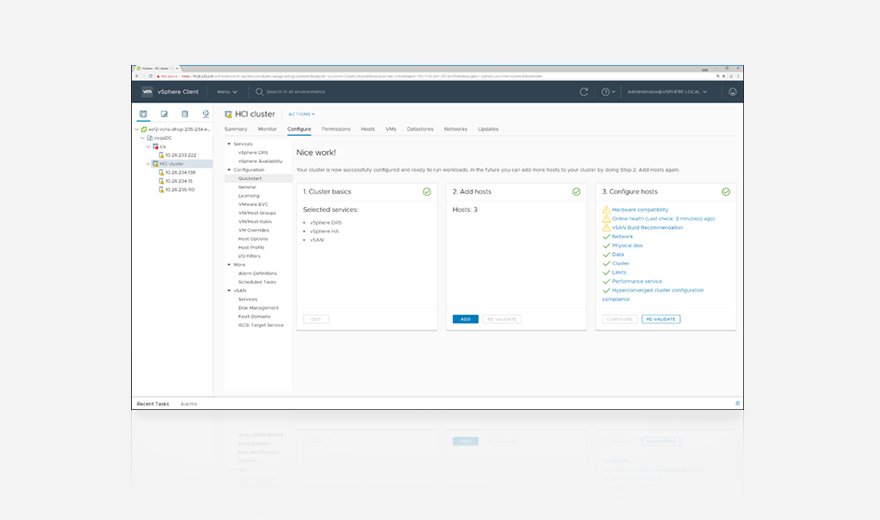Click the blue ADD button under Add hosts
The width and height of the screenshot is (880, 520).
(465, 319)
